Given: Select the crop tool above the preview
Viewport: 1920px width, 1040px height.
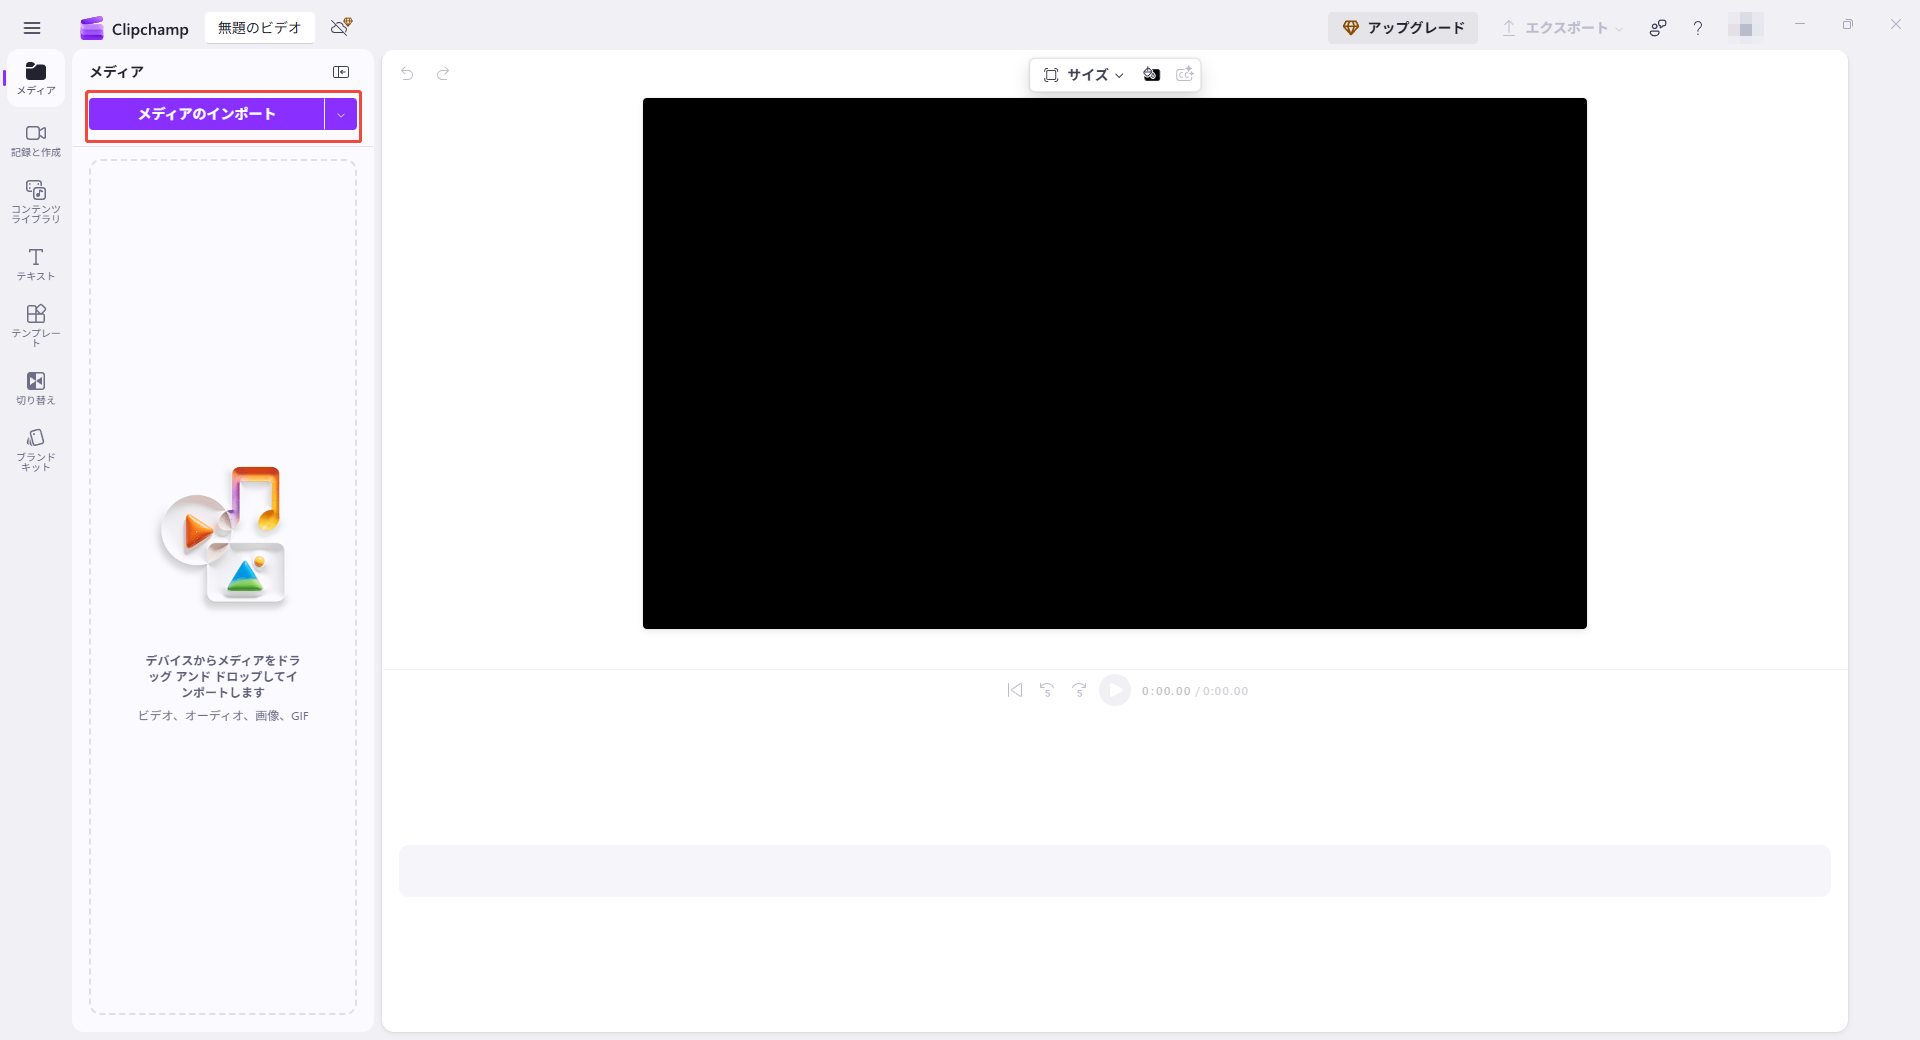Looking at the screenshot, I should (1049, 74).
